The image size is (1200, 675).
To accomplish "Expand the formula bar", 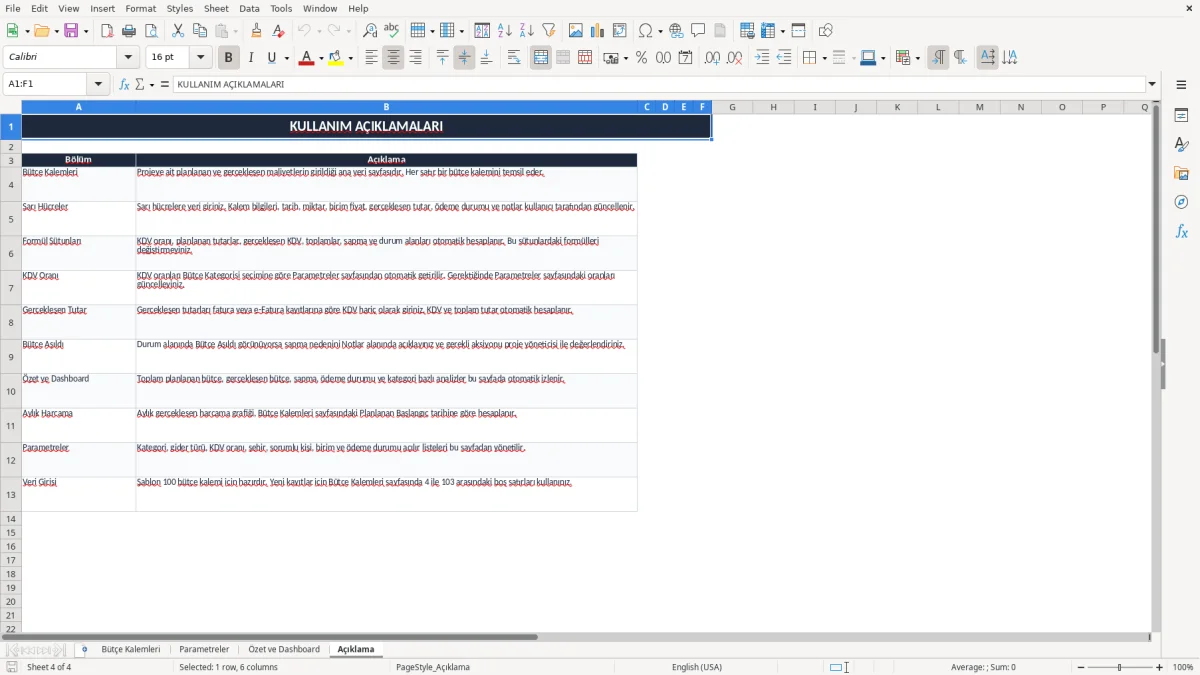I will (1152, 84).
